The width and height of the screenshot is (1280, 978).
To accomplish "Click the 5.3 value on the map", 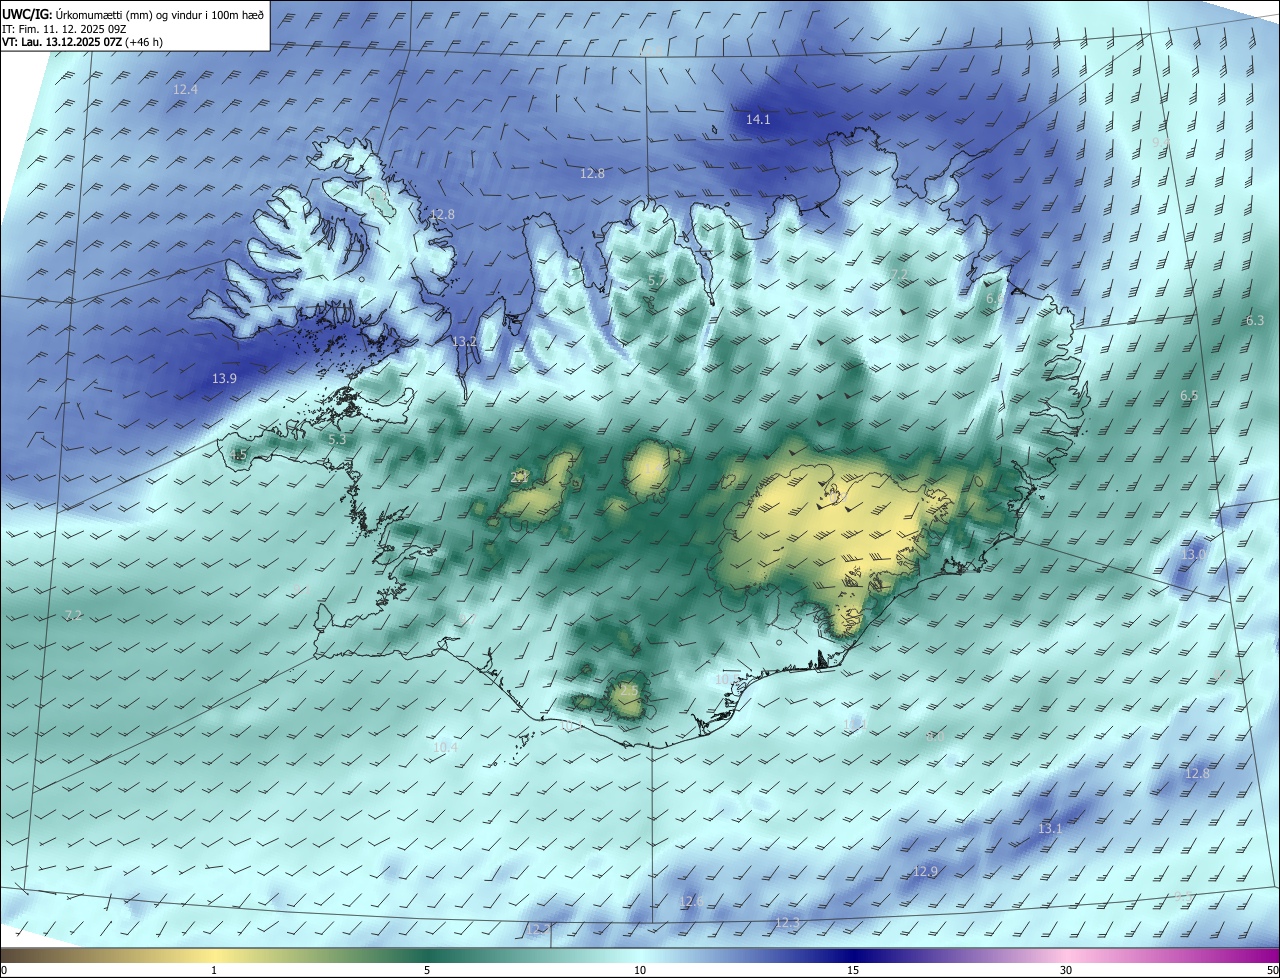I will (337, 439).
